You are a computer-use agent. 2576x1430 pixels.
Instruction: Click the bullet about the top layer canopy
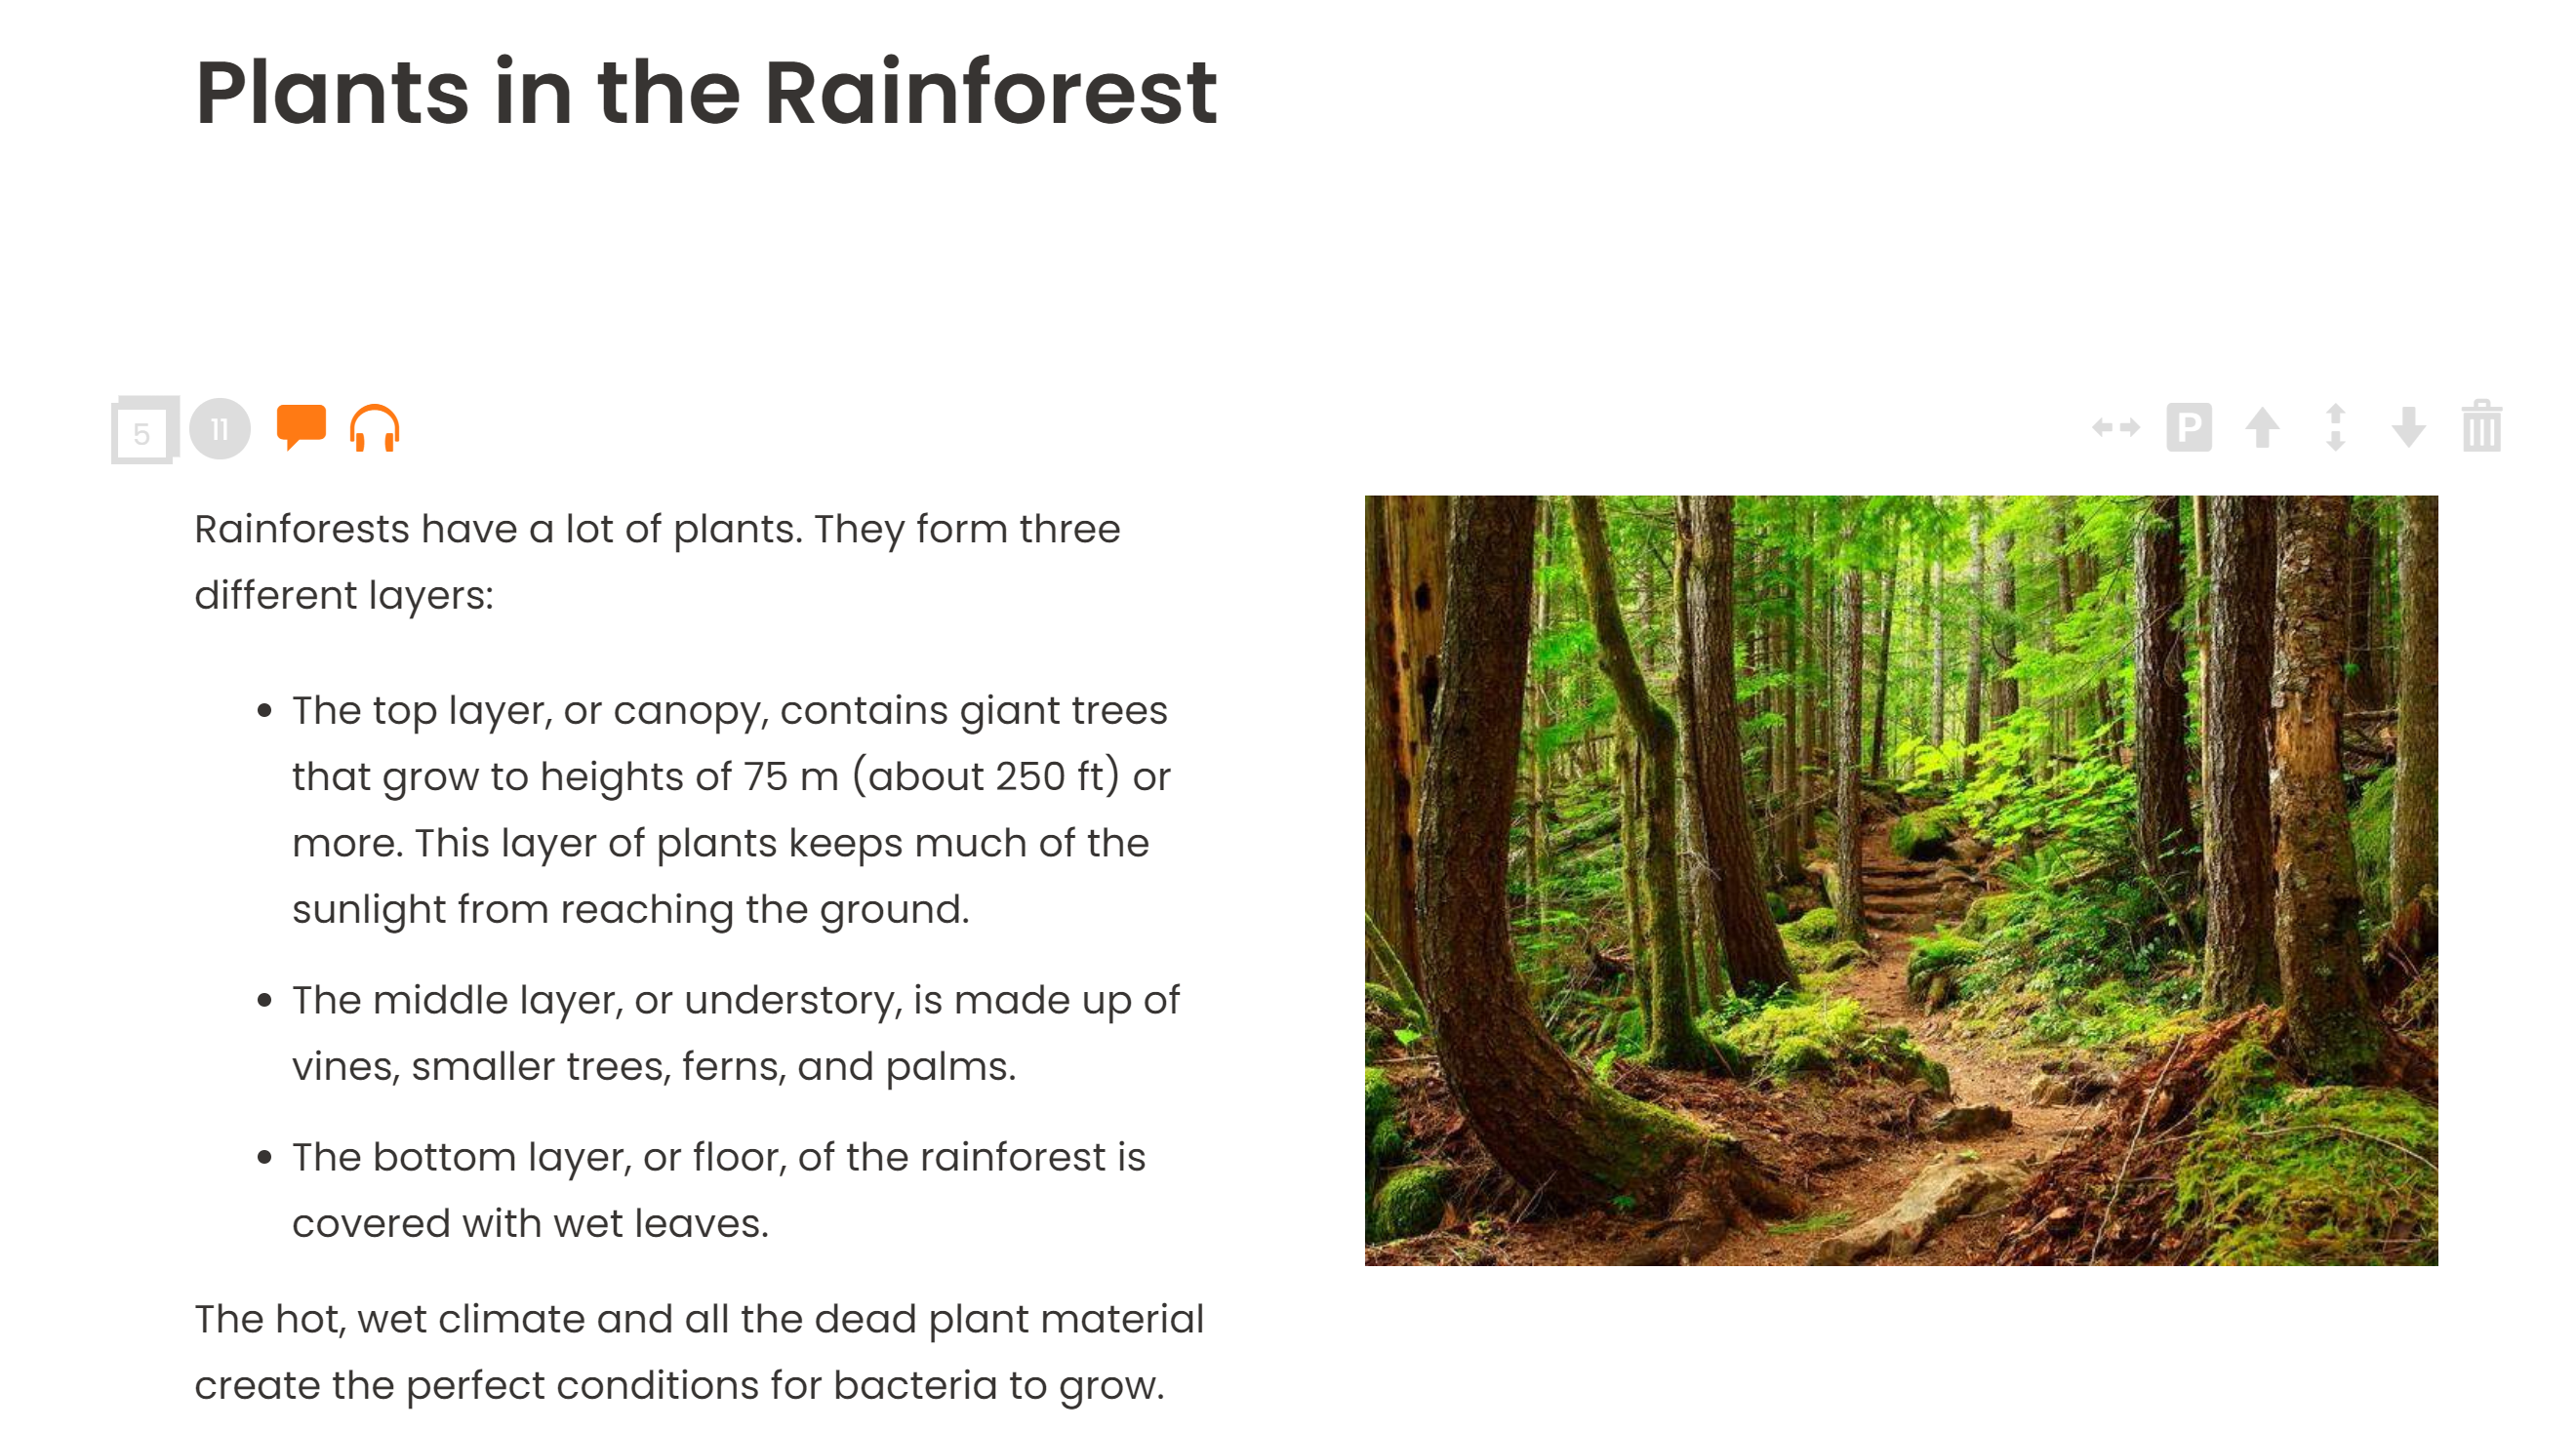click(x=730, y=809)
